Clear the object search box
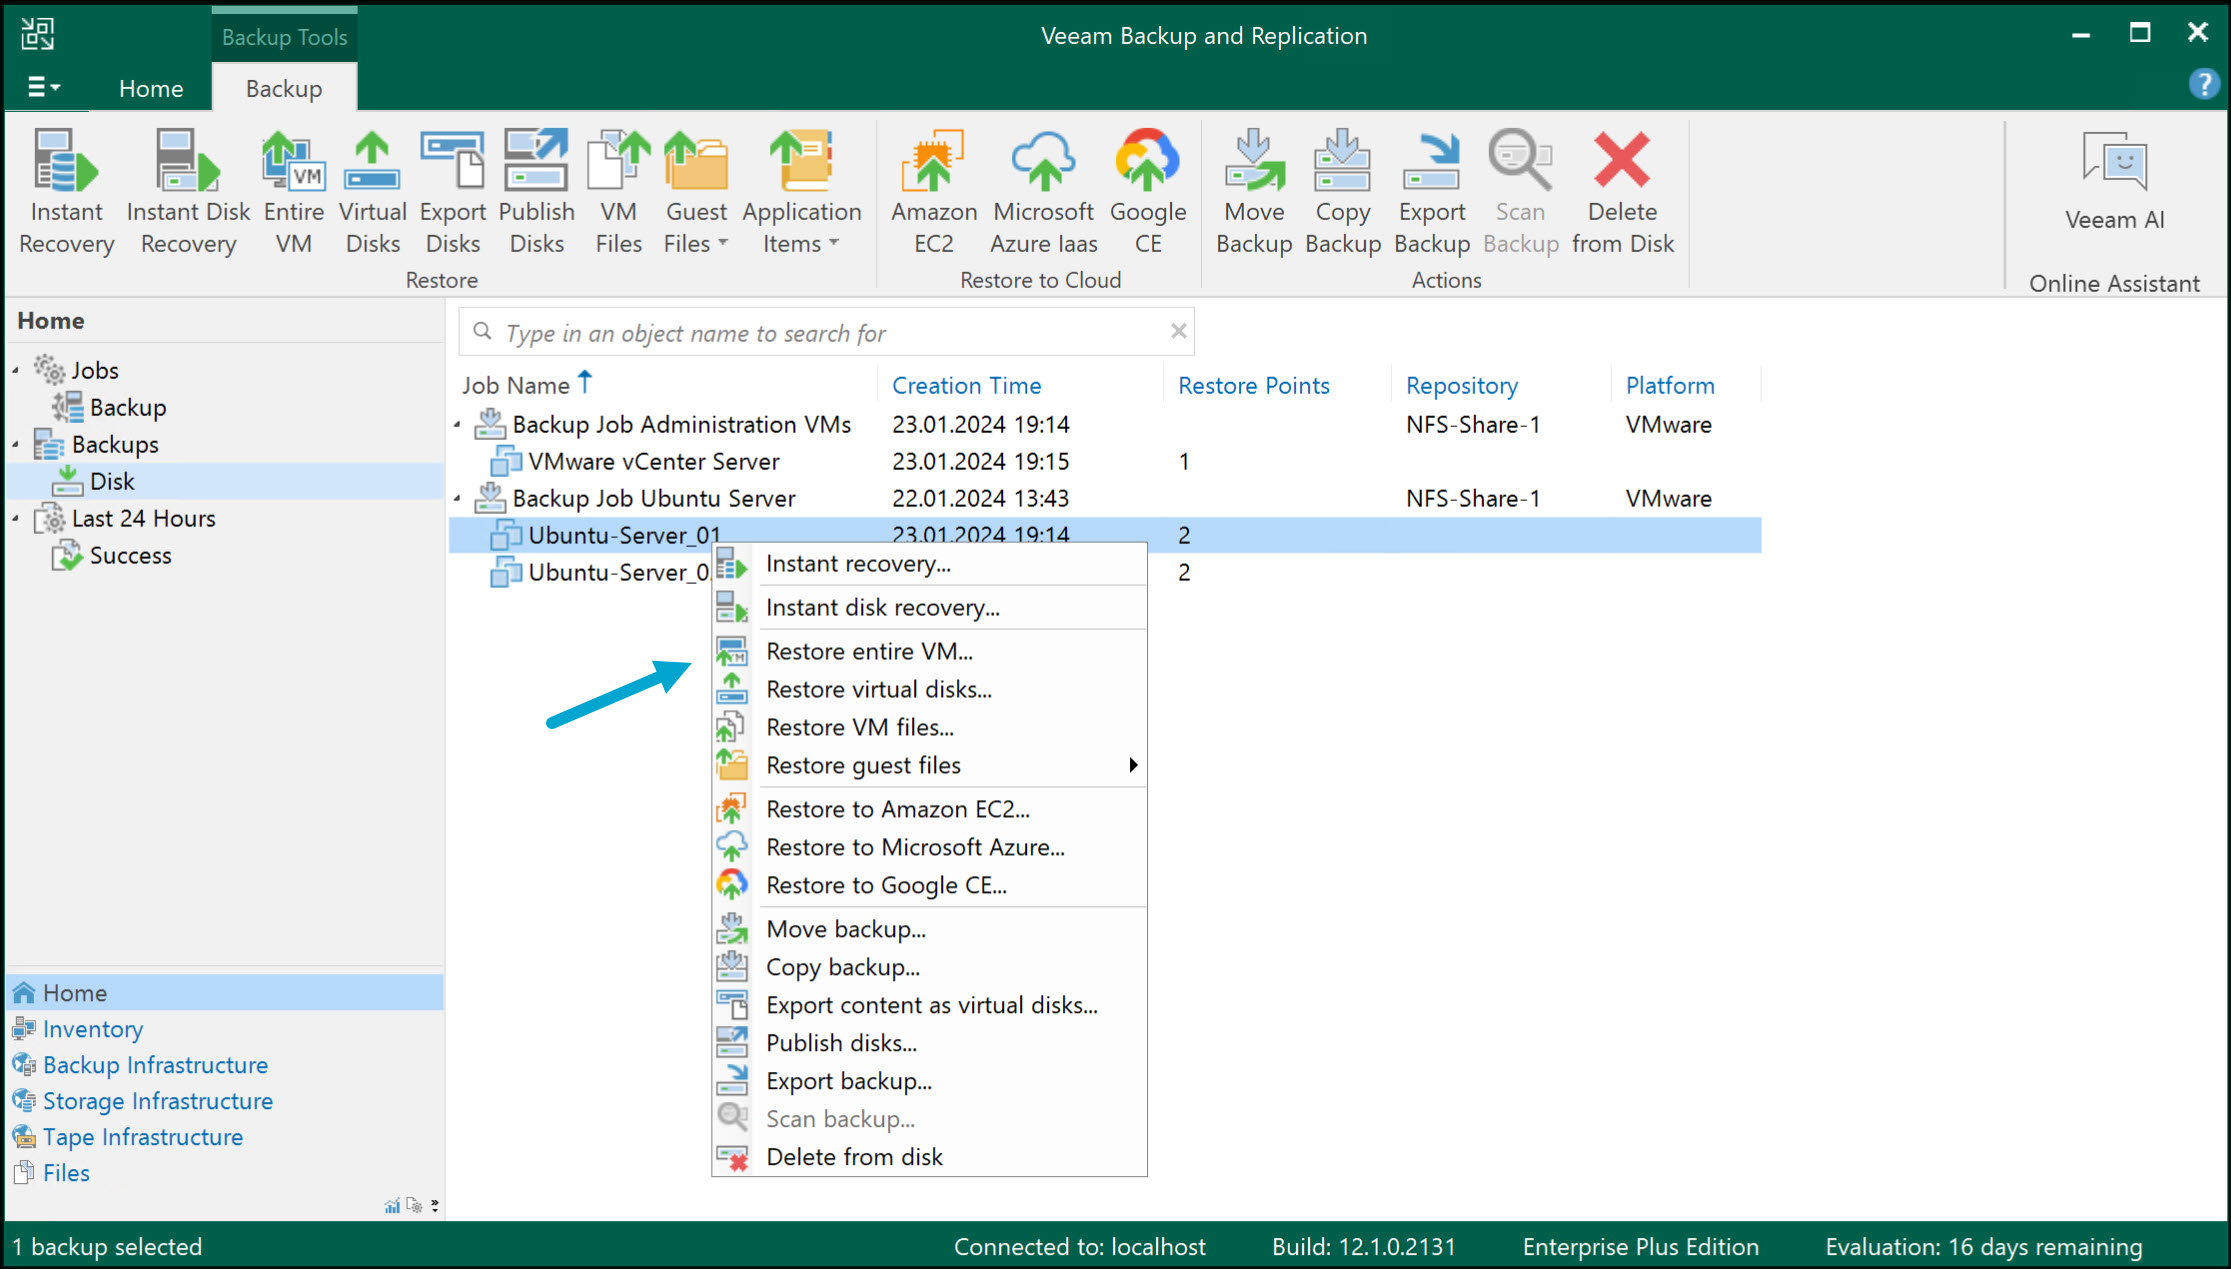This screenshot has height=1269, width=2231. tap(1177, 331)
